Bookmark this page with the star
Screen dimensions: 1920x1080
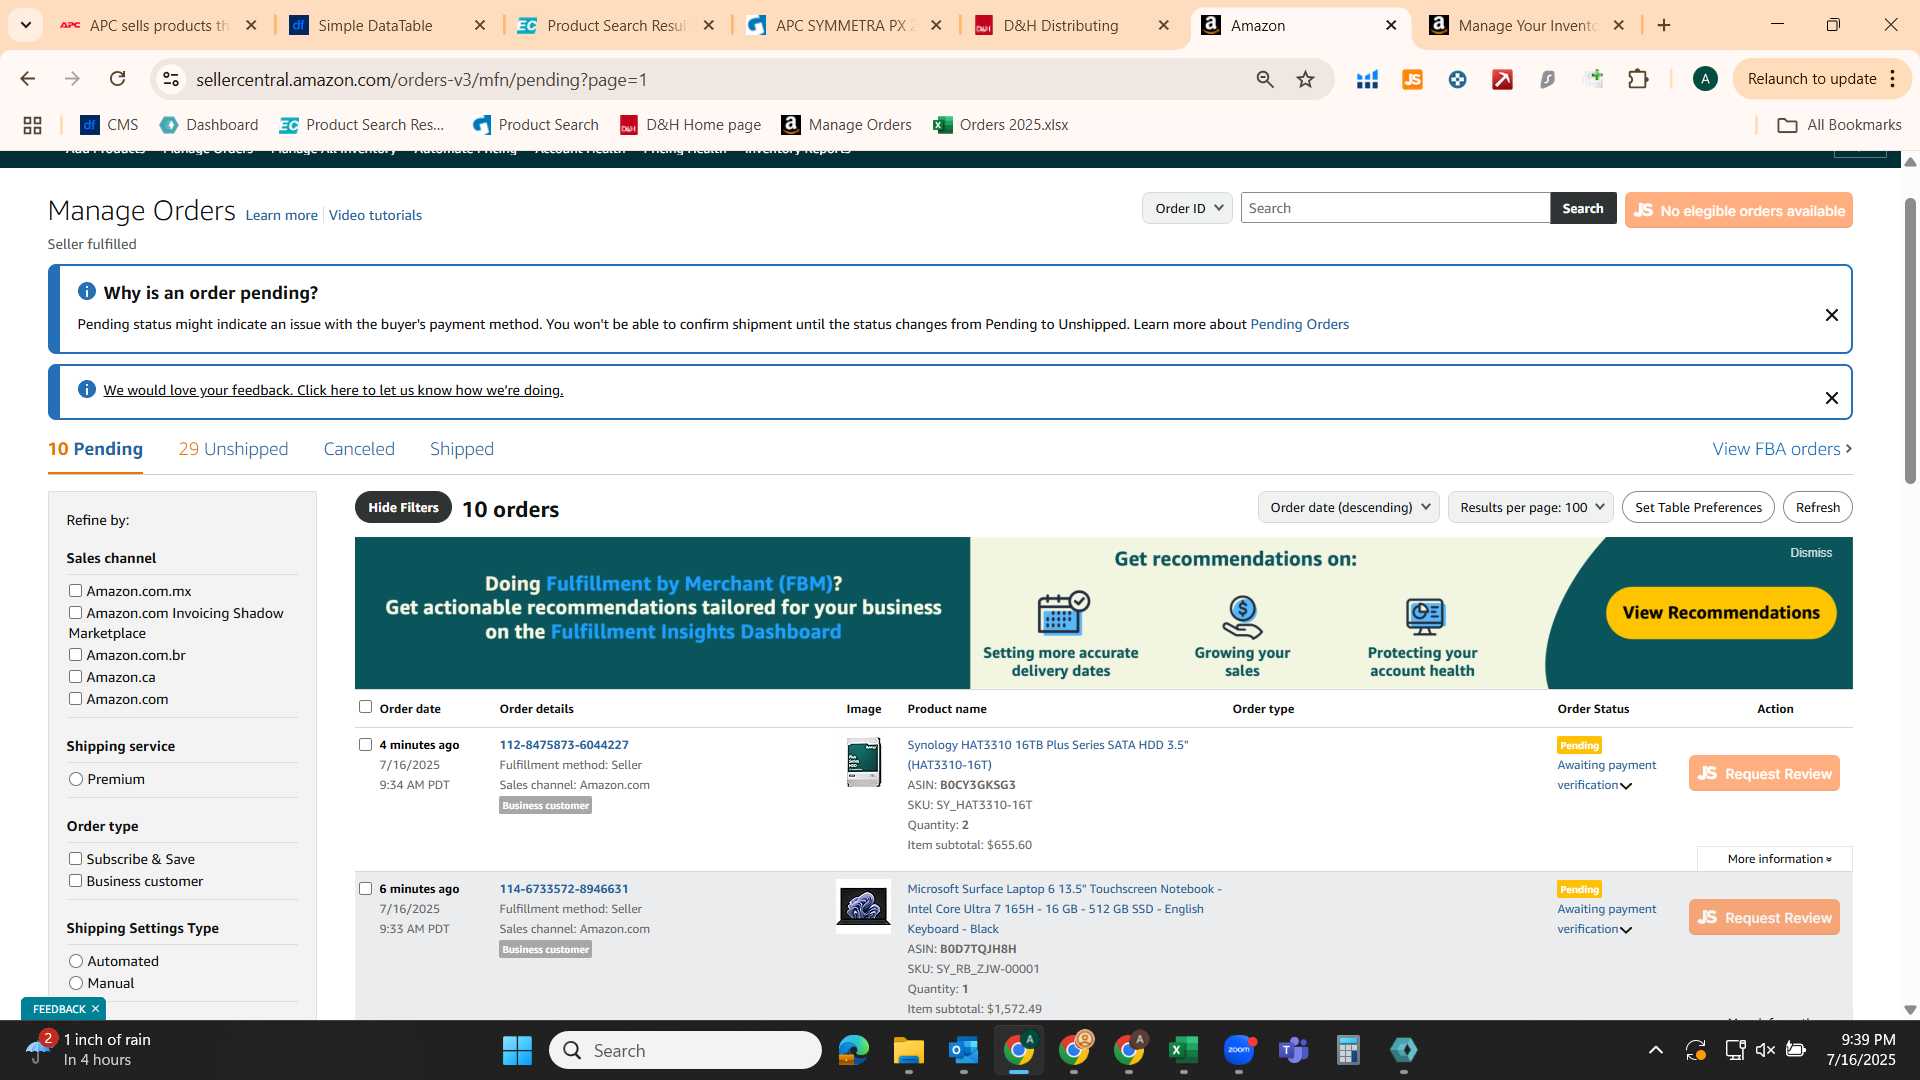(x=1305, y=79)
